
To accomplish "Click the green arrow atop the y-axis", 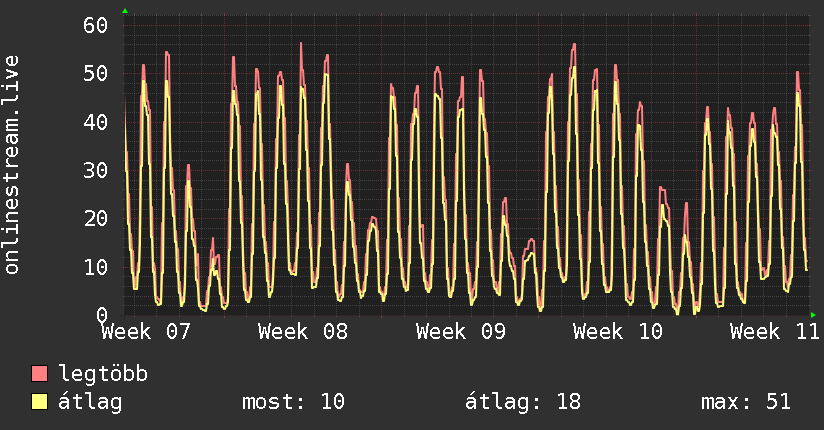I will pyautogui.click(x=125, y=11).
